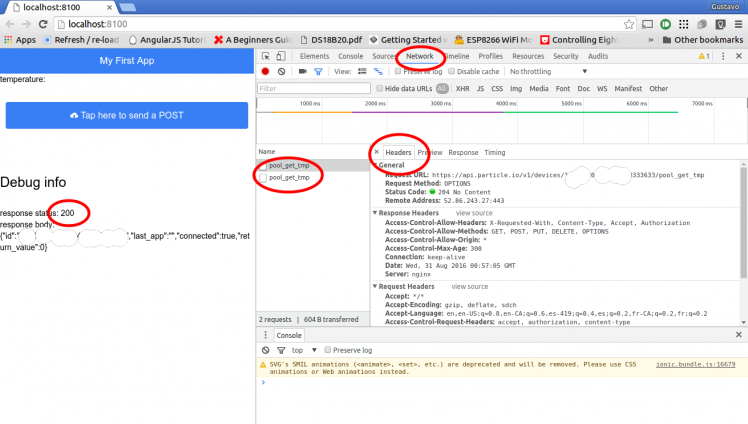Toggle the overview waterfall view icon

point(378,72)
